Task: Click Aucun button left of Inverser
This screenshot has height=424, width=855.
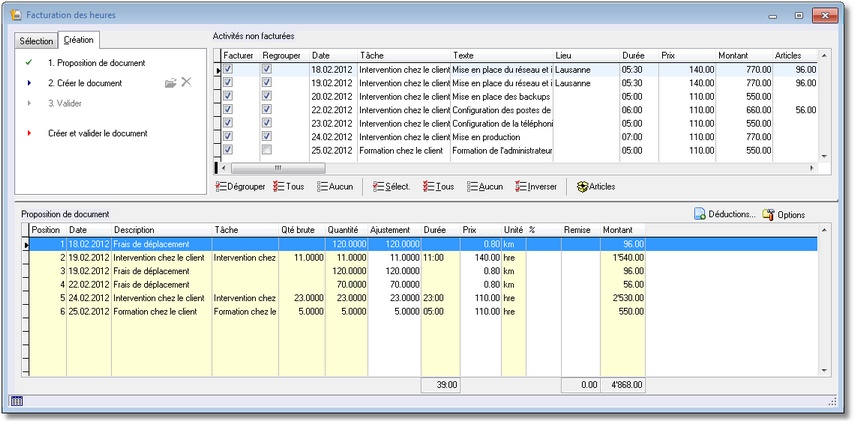Action: click(x=484, y=186)
